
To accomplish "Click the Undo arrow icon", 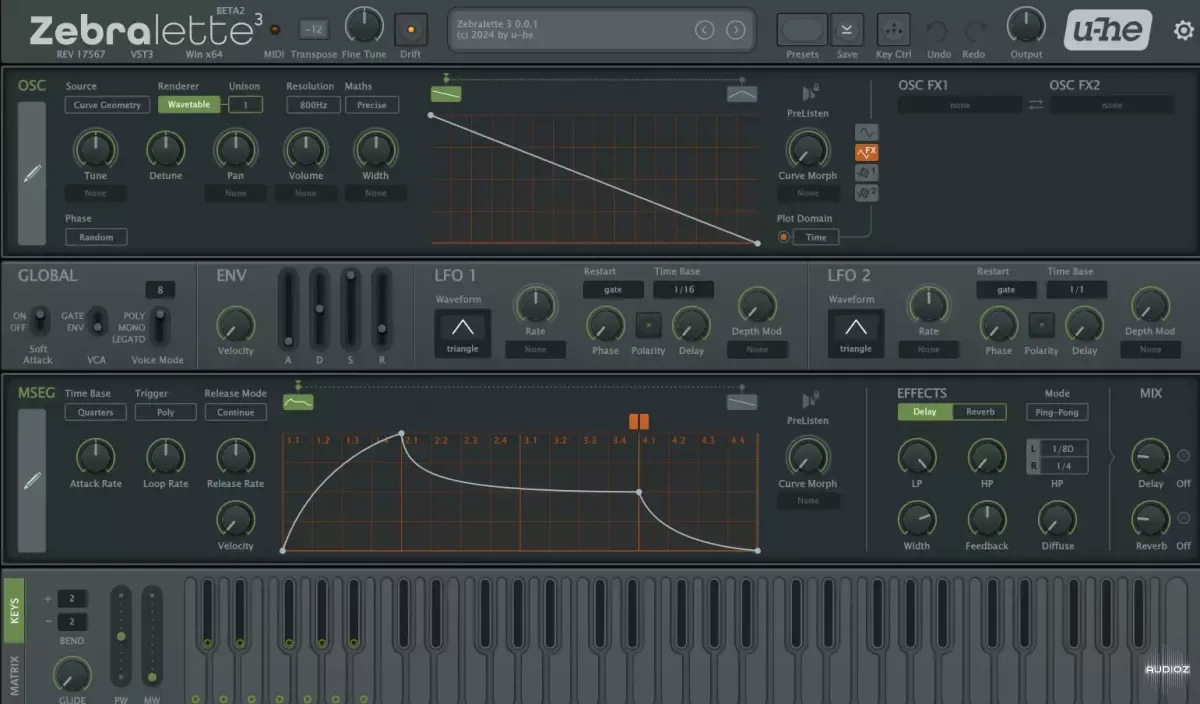I will [938, 30].
